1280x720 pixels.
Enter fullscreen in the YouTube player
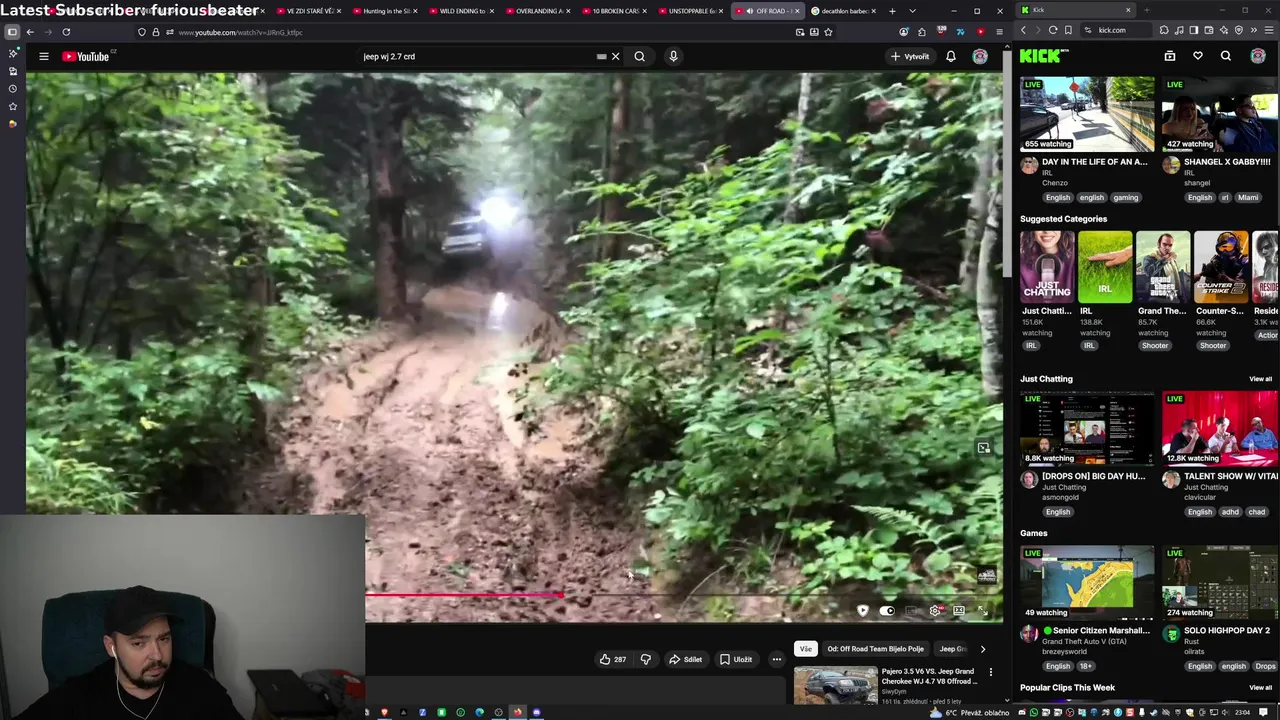(x=983, y=611)
